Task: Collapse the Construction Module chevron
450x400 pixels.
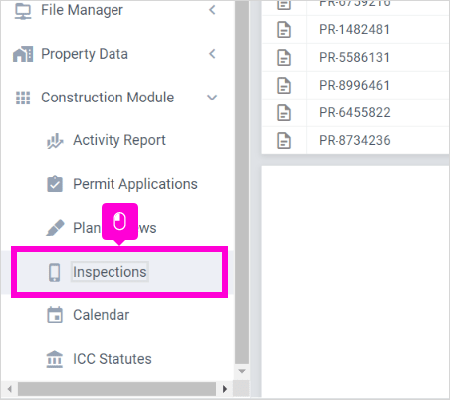Action: 212,98
